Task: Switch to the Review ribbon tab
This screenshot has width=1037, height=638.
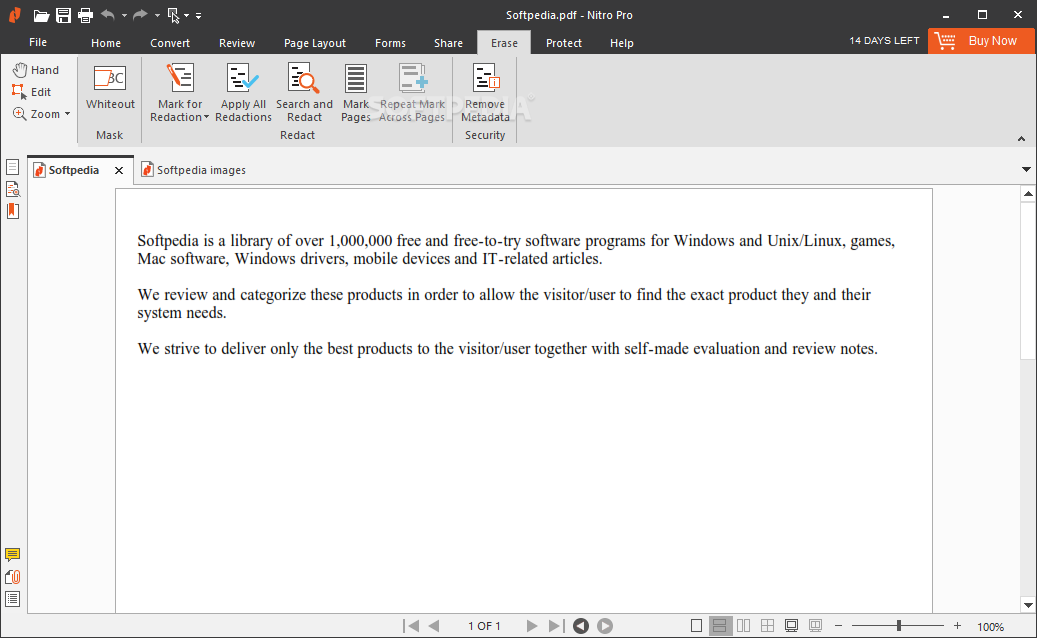Action: pos(237,43)
